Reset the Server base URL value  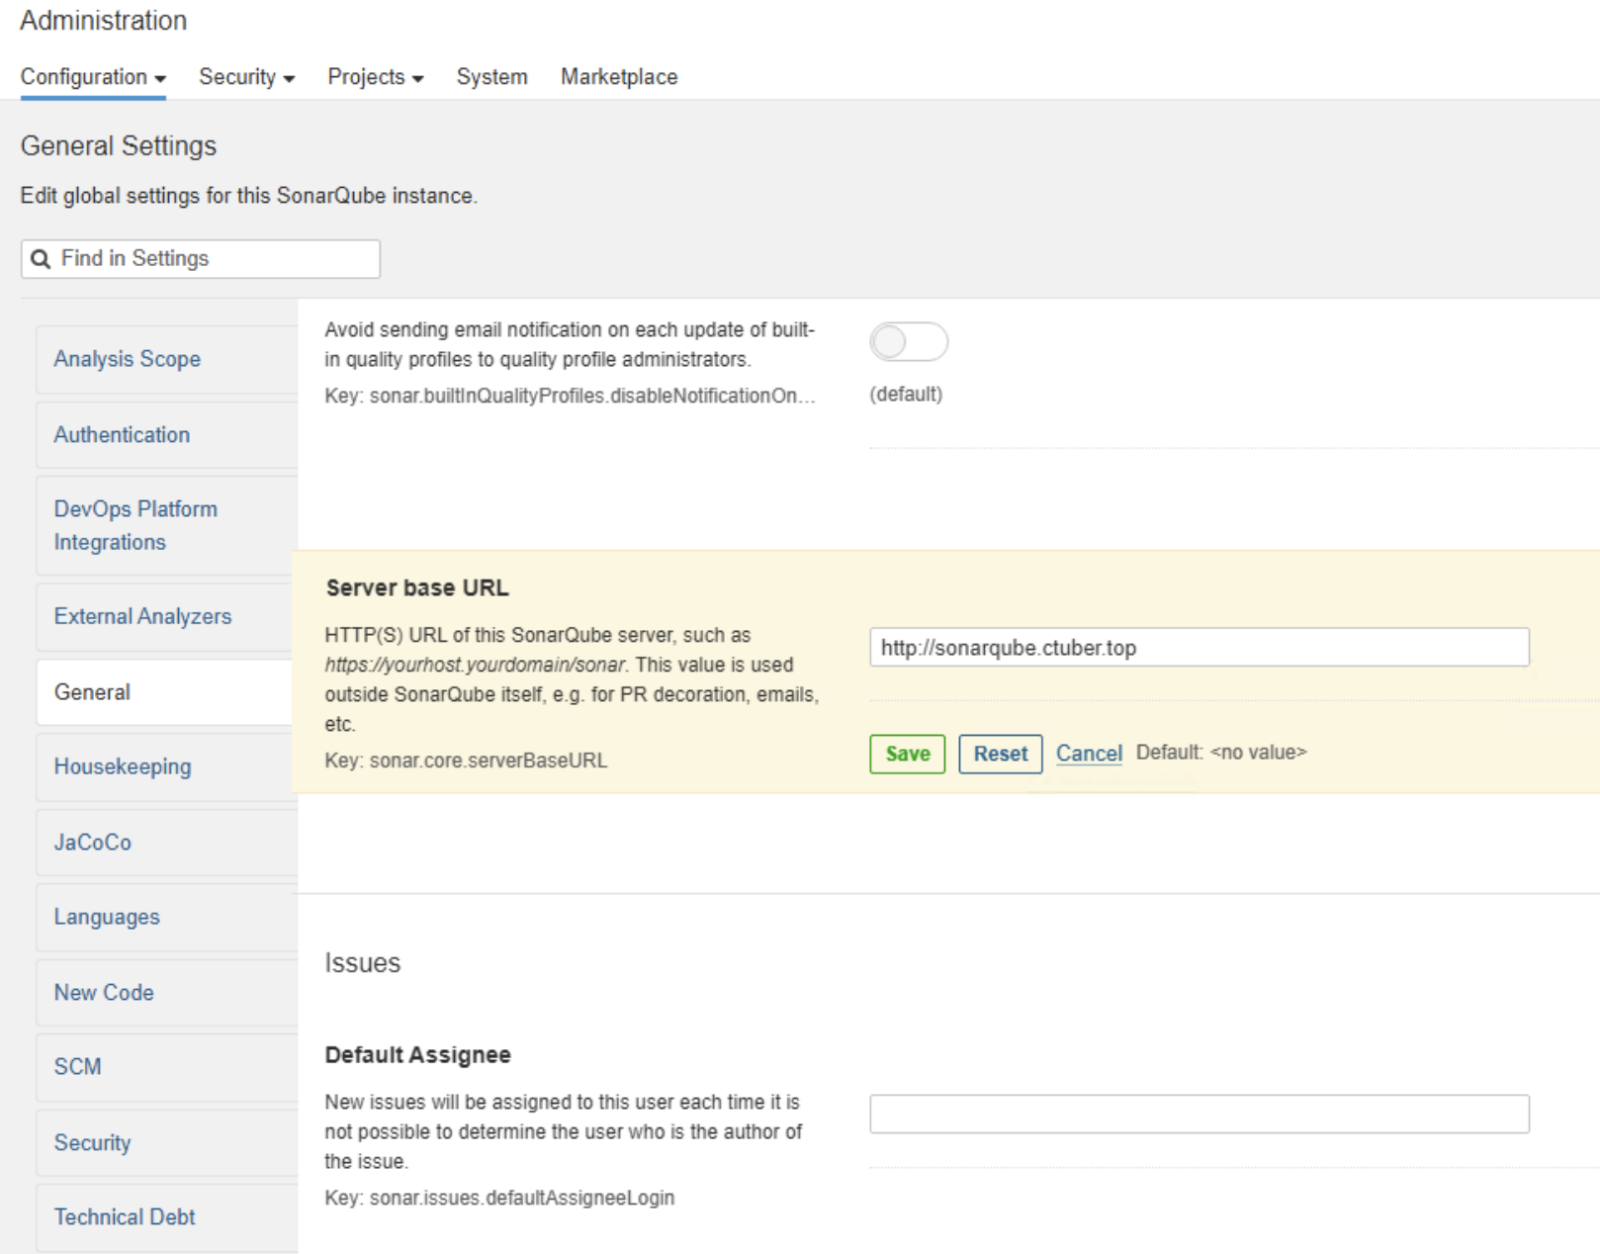click(1000, 754)
